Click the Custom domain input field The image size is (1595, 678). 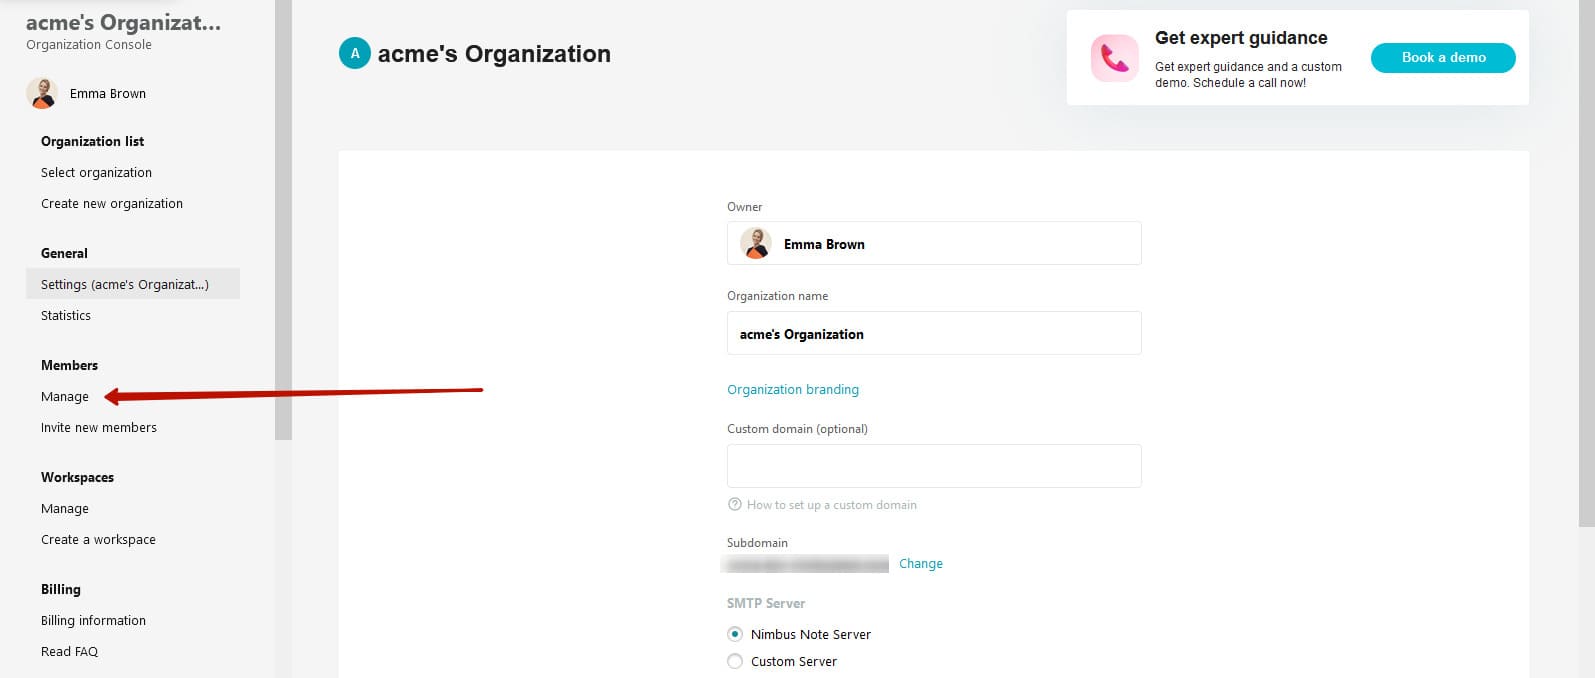[x=933, y=465]
